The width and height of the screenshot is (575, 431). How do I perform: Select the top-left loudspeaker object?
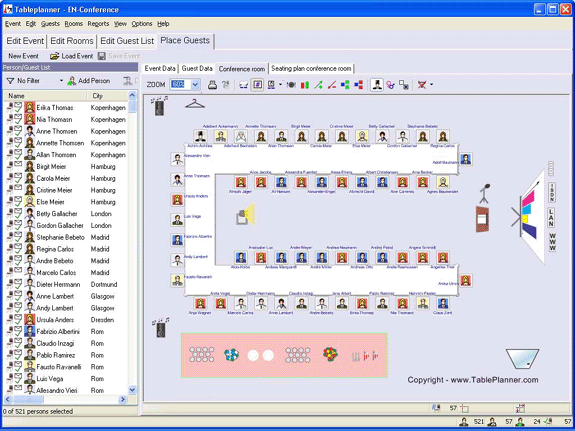pyautogui.click(x=160, y=106)
